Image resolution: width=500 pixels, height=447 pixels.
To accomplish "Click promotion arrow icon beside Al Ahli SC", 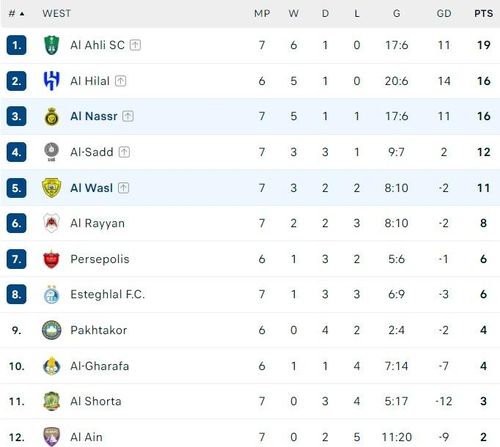I will tap(135, 45).
